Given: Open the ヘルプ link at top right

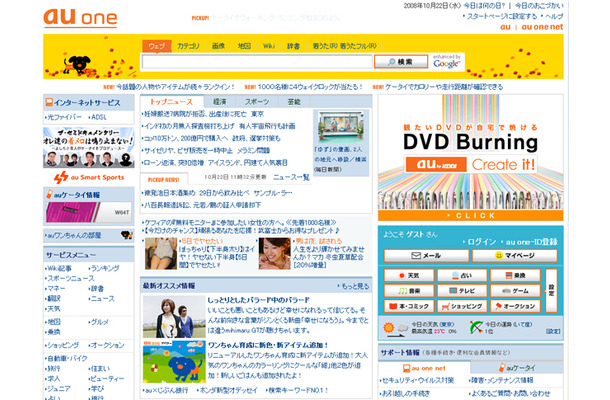Looking at the screenshot, I should click(554, 16).
